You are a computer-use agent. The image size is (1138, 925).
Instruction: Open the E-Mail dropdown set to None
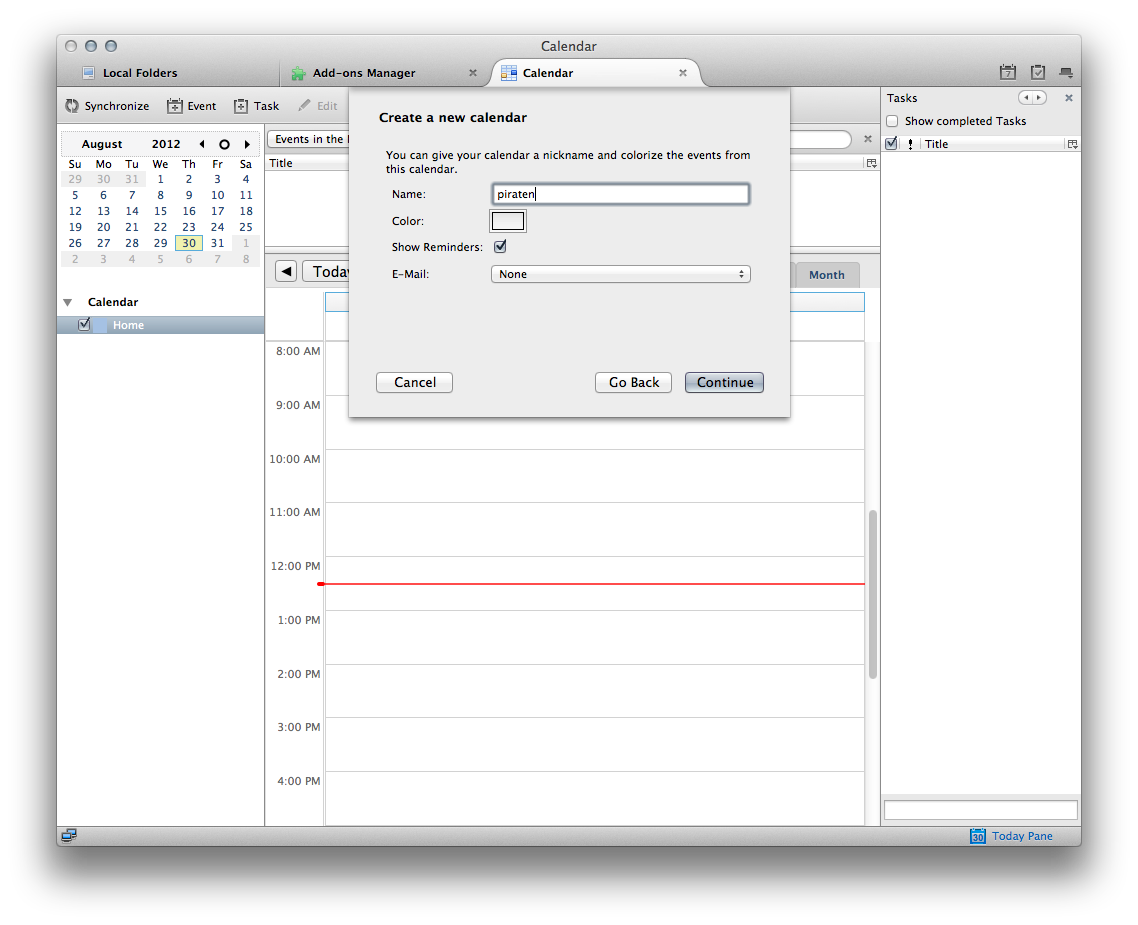(620, 274)
